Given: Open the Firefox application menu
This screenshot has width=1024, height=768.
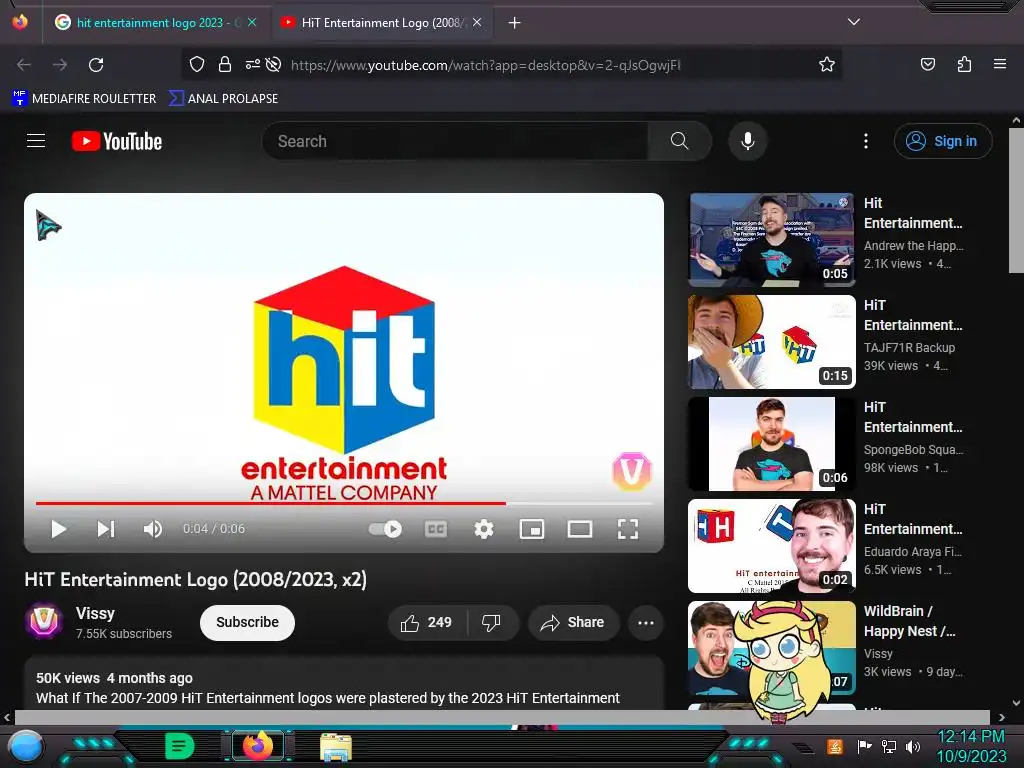Looking at the screenshot, I should coord(1000,64).
